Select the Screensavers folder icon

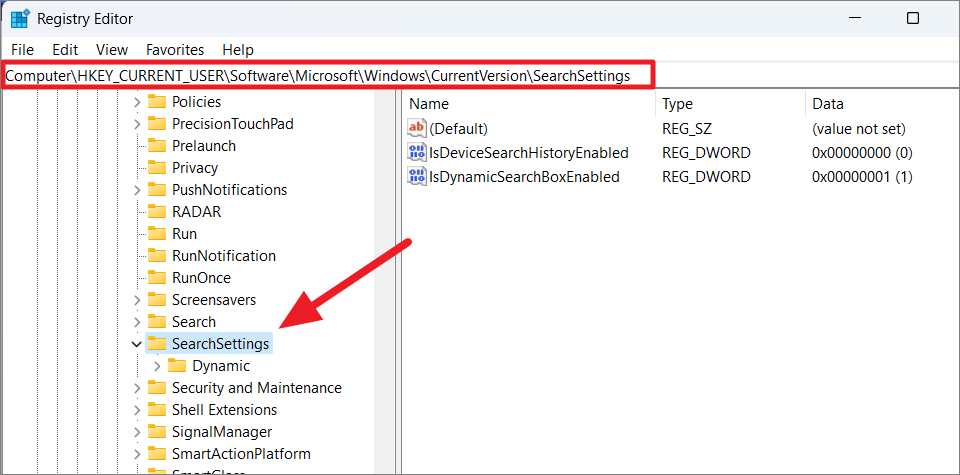[157, 300]
